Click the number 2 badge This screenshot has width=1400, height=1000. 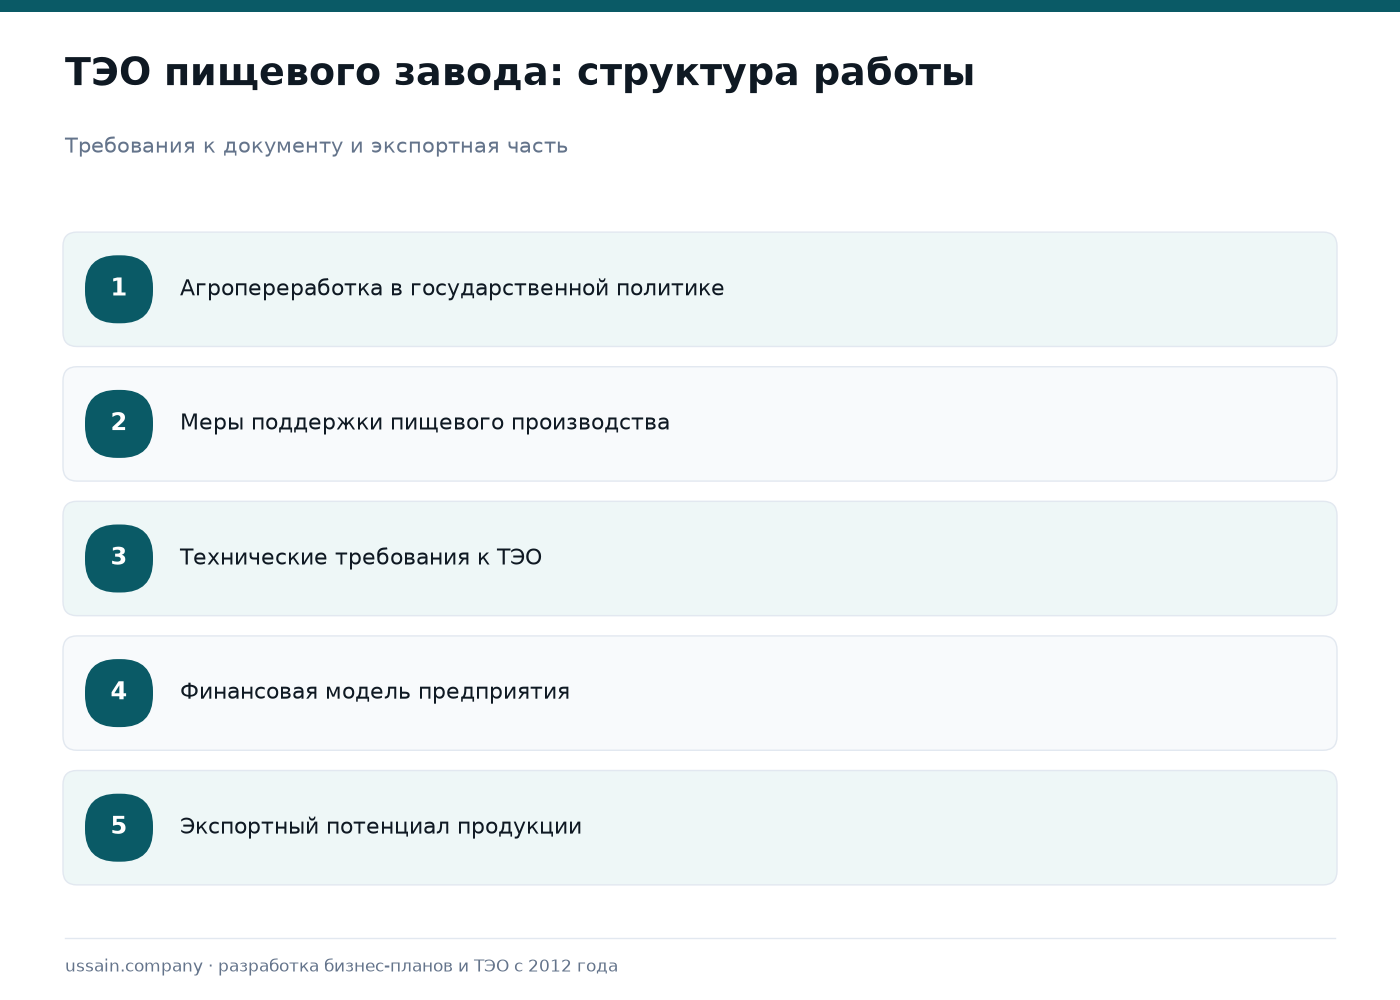pos(119,424)
